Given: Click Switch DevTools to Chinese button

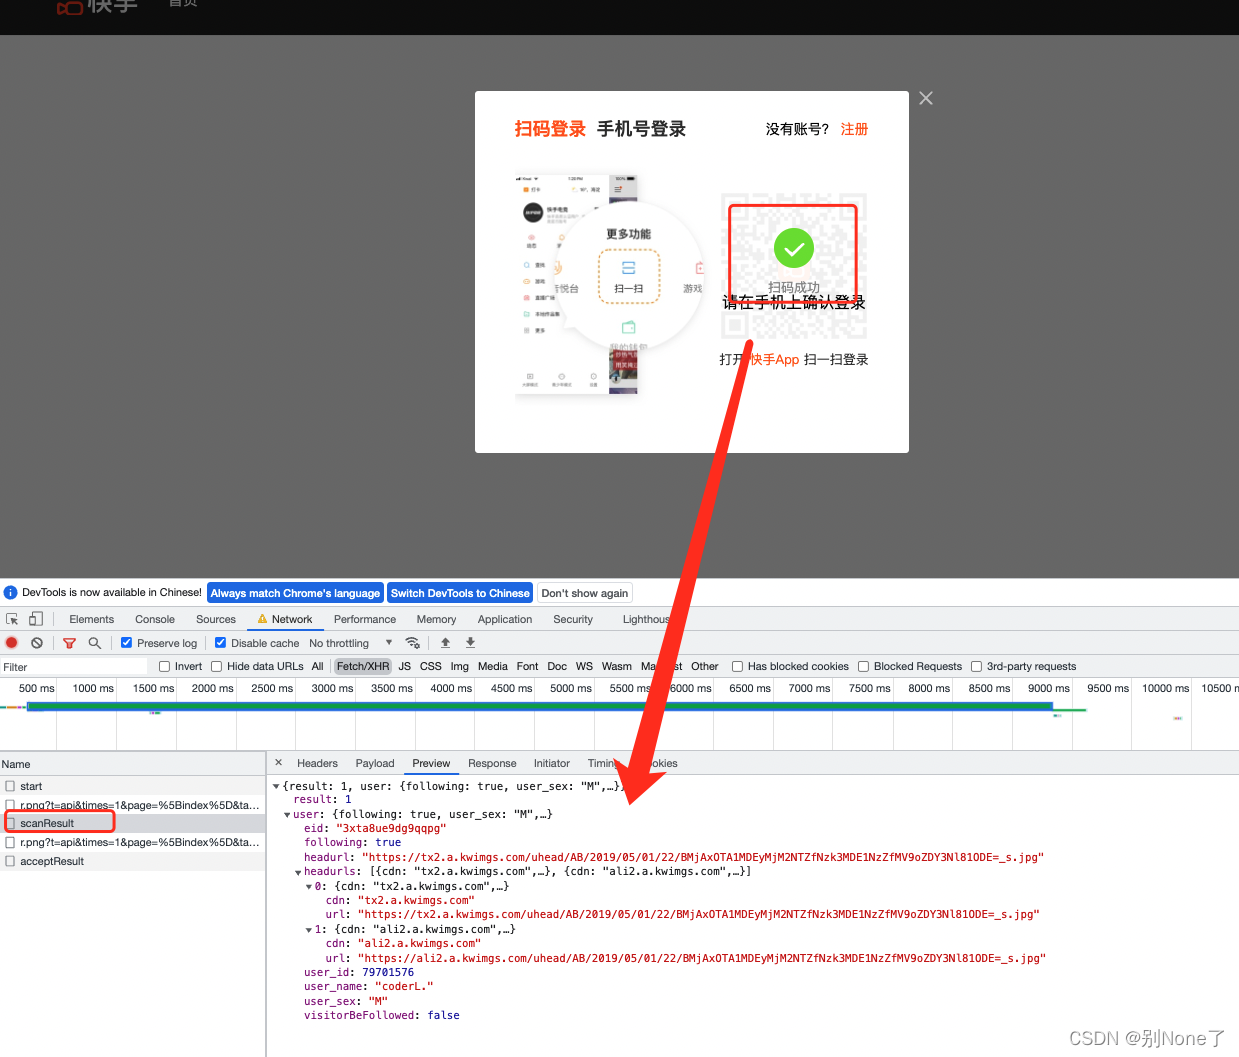Looking at the screenshot, I should coord(460,593).
